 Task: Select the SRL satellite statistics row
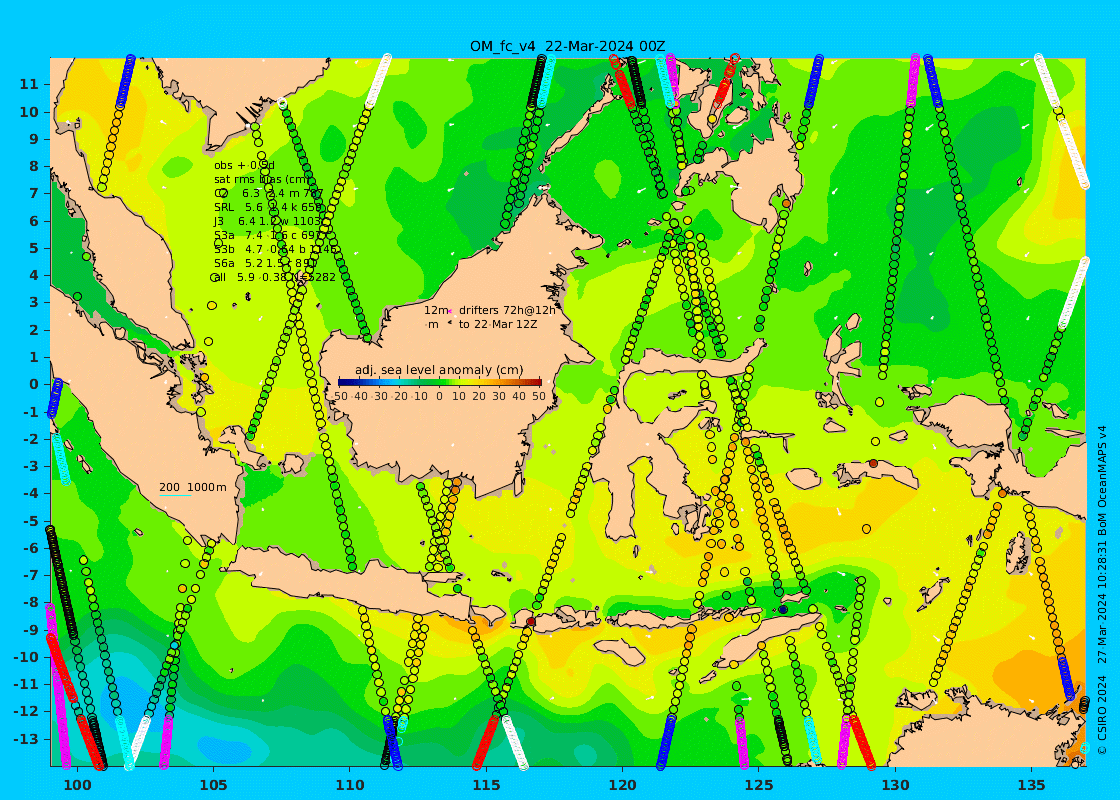pos(268,207)
